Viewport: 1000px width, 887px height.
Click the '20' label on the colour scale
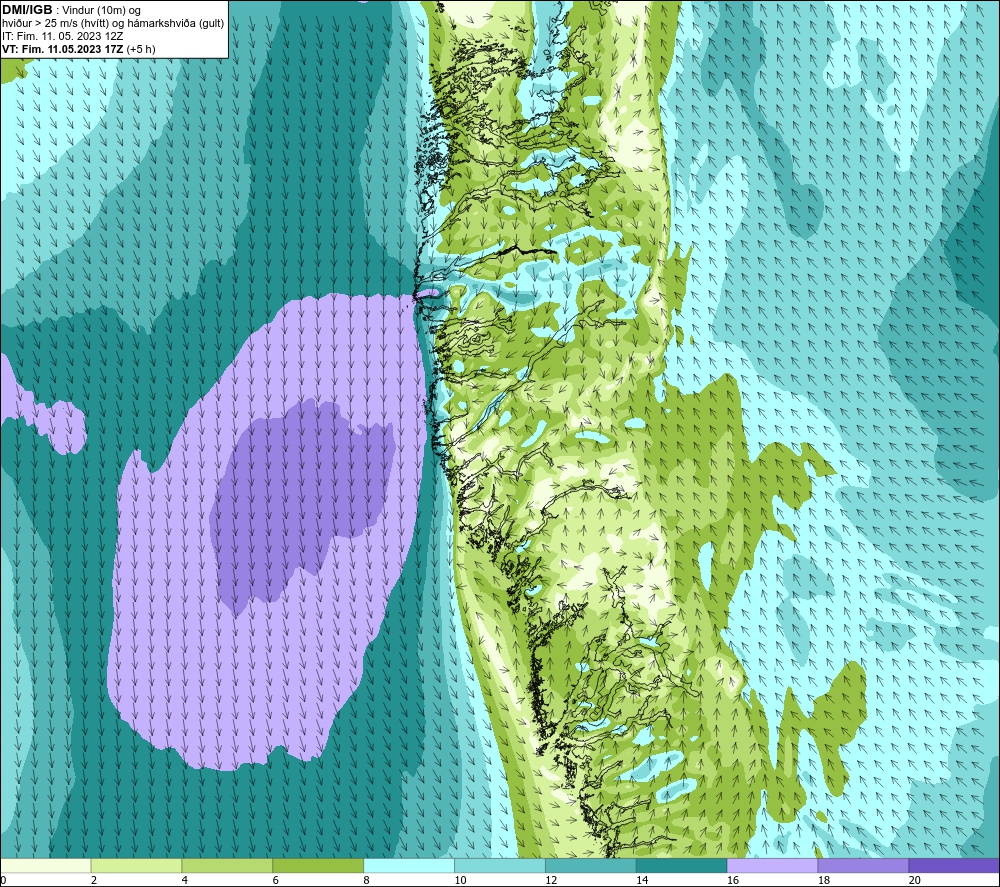point(915,880)
